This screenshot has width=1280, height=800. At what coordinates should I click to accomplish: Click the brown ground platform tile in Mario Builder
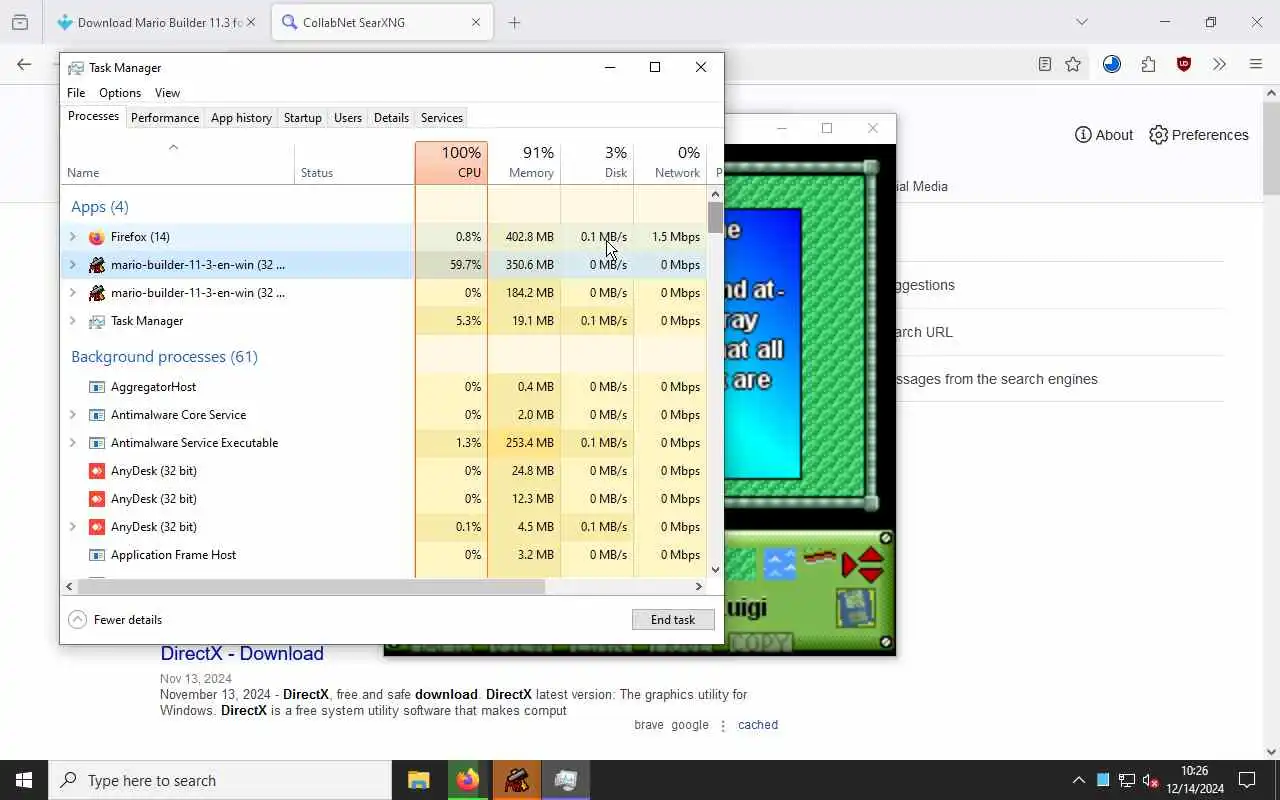click(x=820, y=557)
